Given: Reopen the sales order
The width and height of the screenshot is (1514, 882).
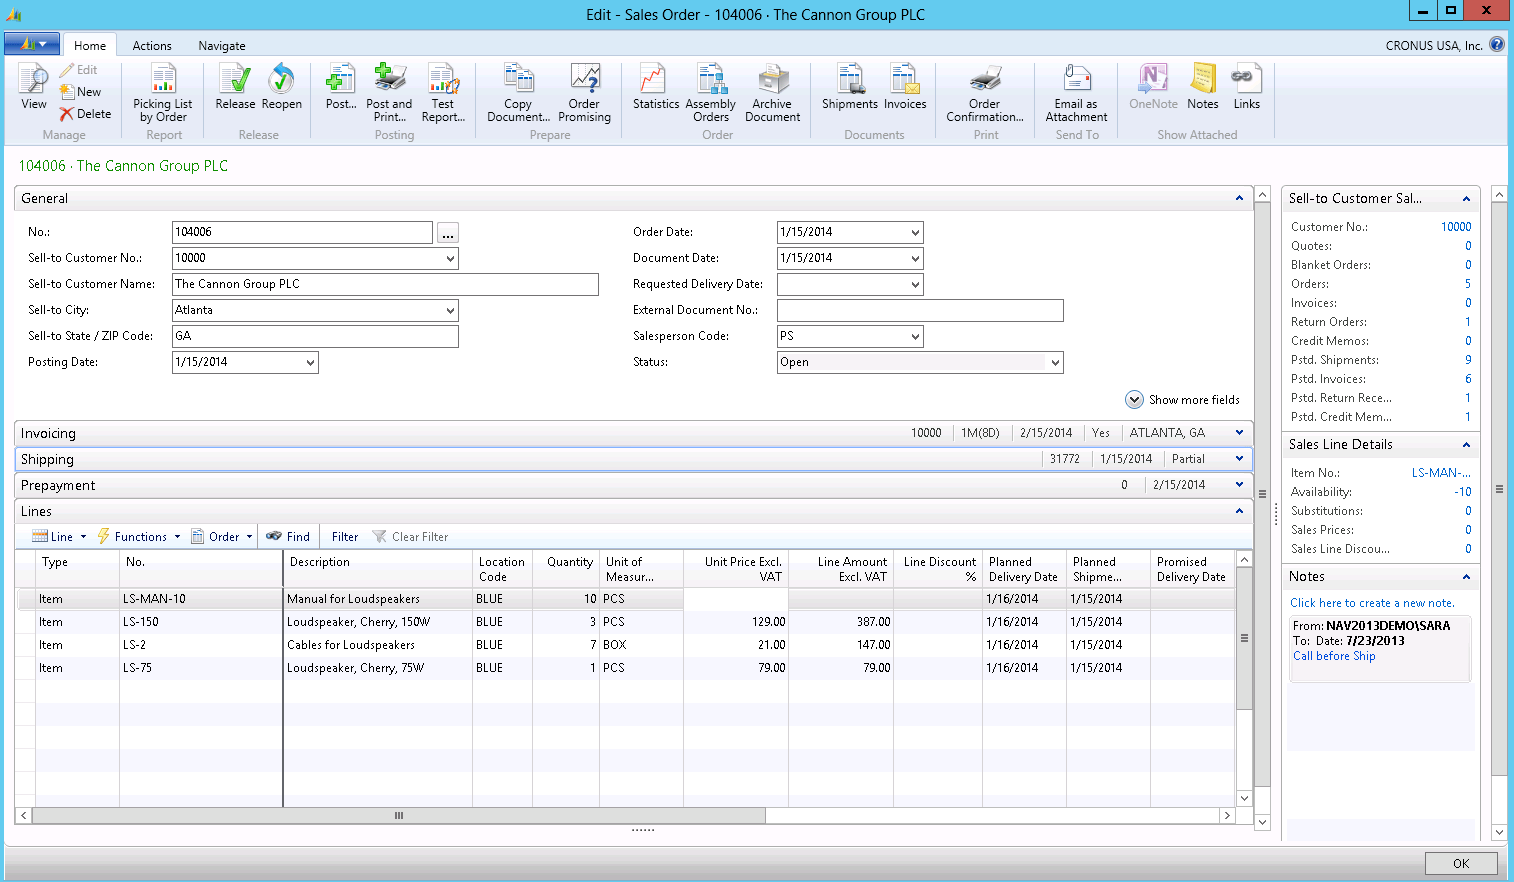Looking at the screenshot, I should 282,87.
